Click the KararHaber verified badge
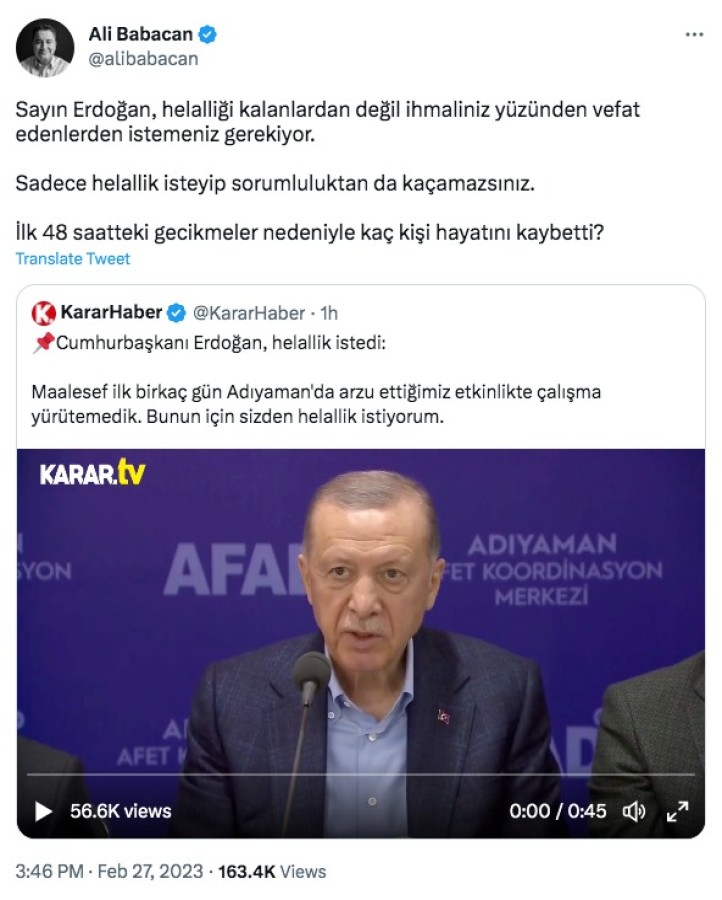Screen dimensions: 722x900 click(x=177, y=313)
